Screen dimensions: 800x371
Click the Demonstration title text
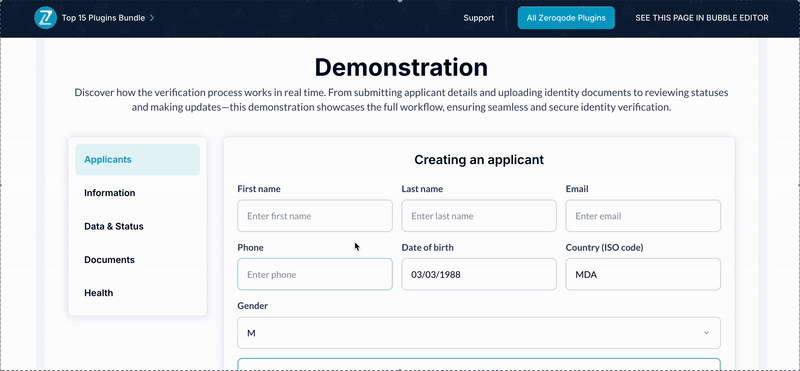click(x=401, y=67)
